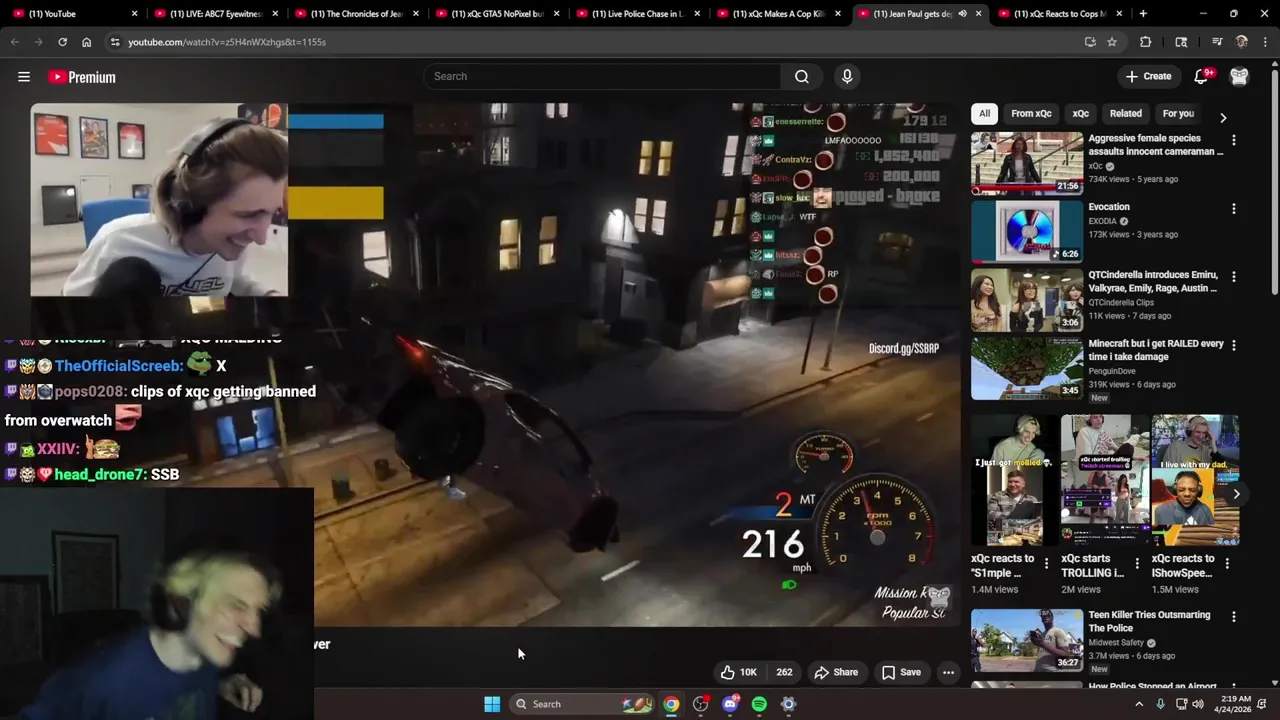Open menu for S1mple short

1047,564
